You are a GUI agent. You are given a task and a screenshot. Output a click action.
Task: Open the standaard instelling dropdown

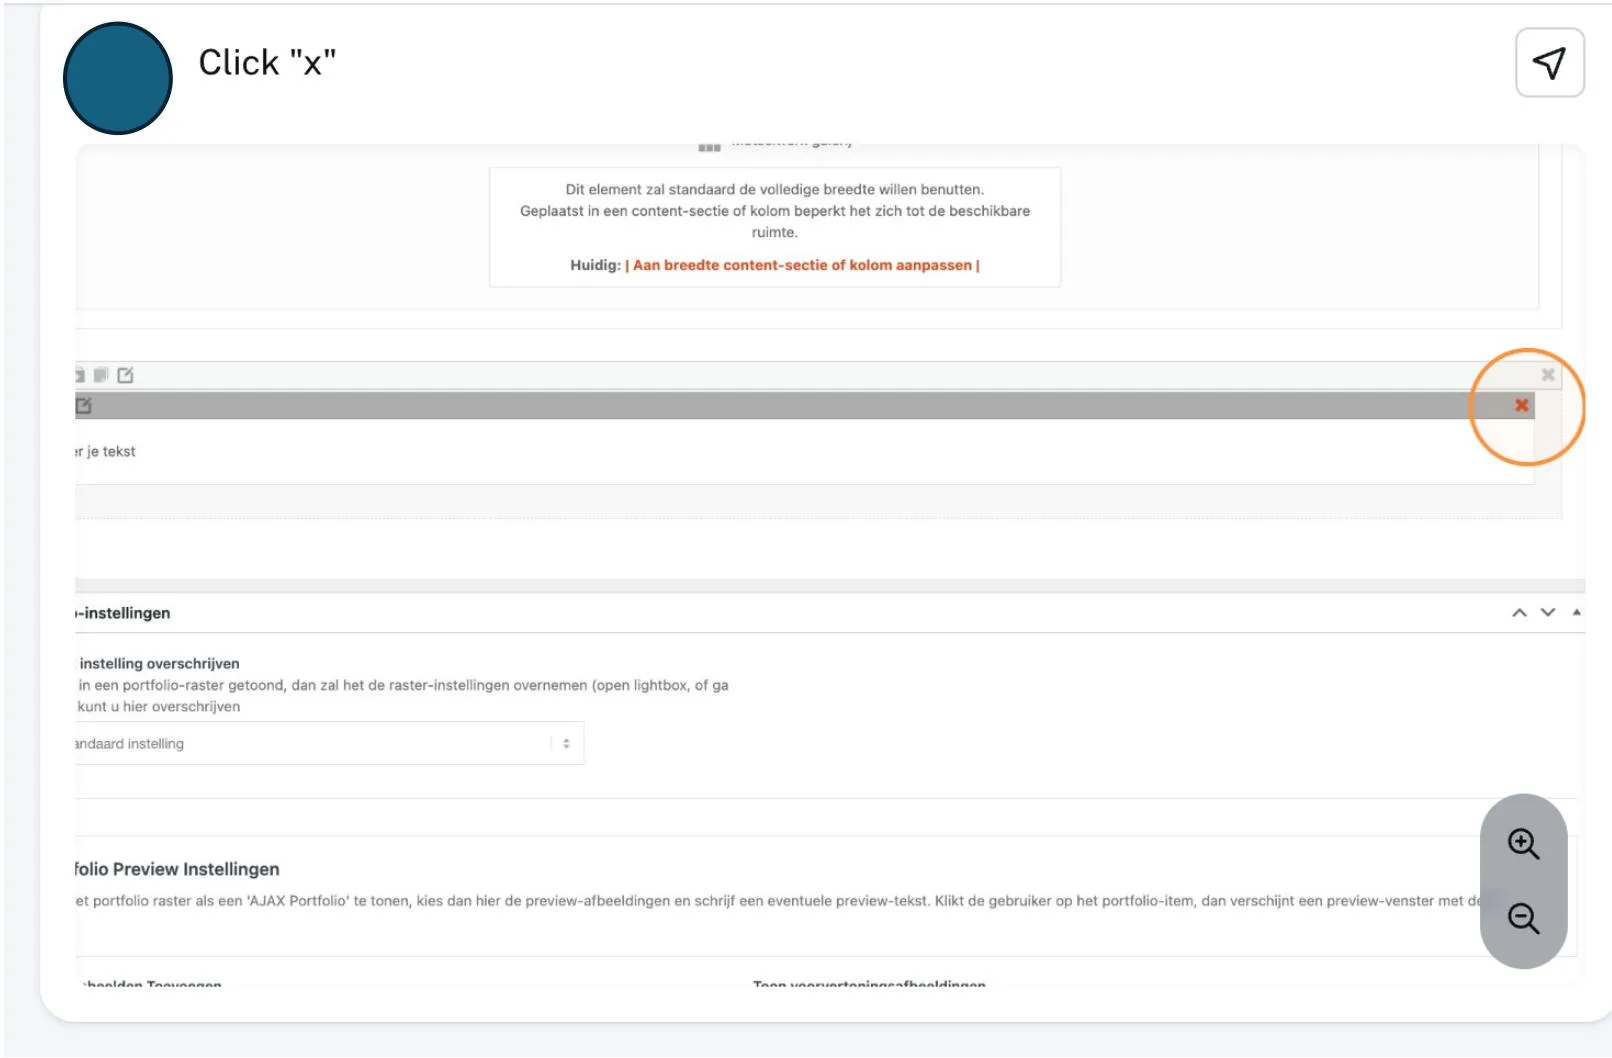click(x=329, y=743)
